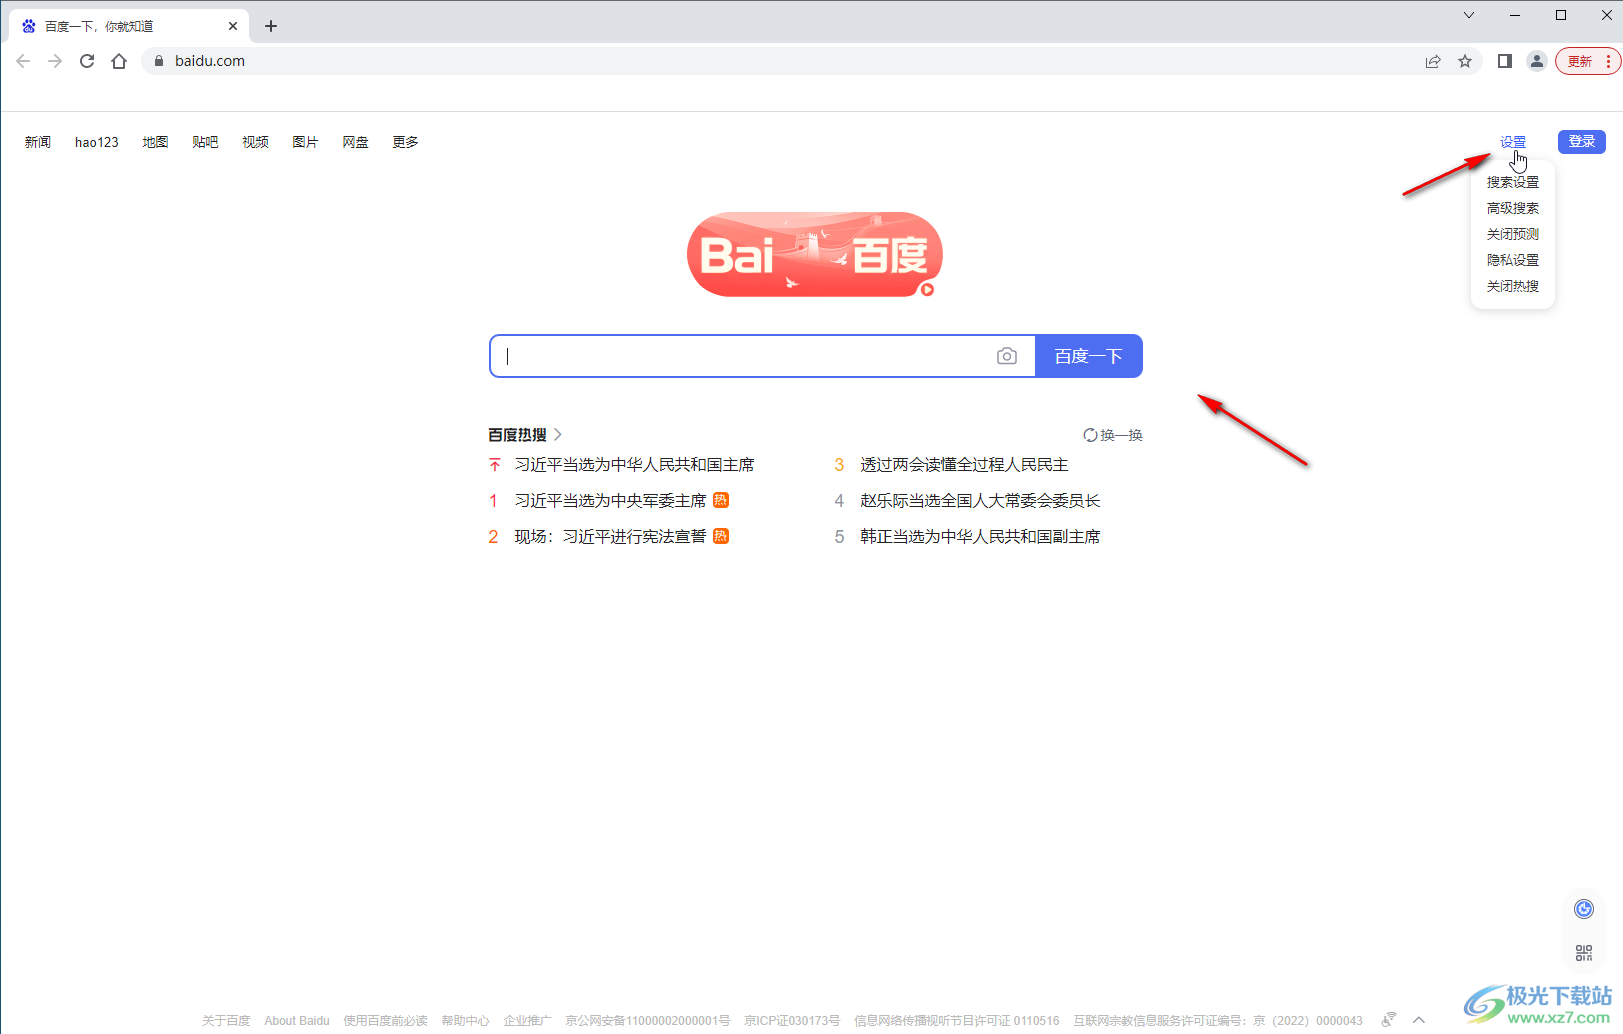Image resolution: width=1623 pixels, height=1034 pixels.
Task: Collapse footer with the up chevron
Action: (x=1419, y=1020)
